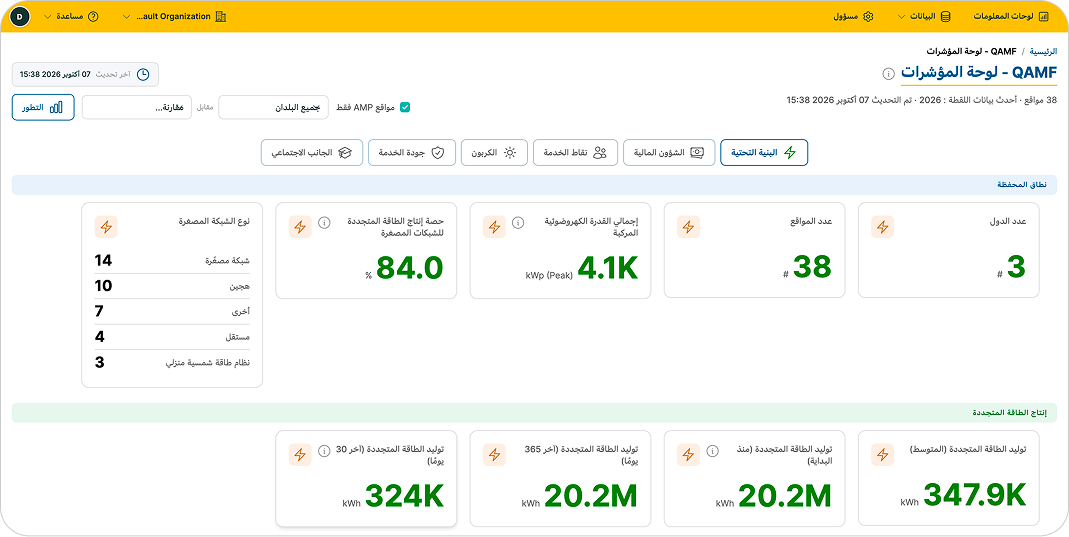Click the أخرى row showing 7

pyautogui.click(x=172, y=311)
